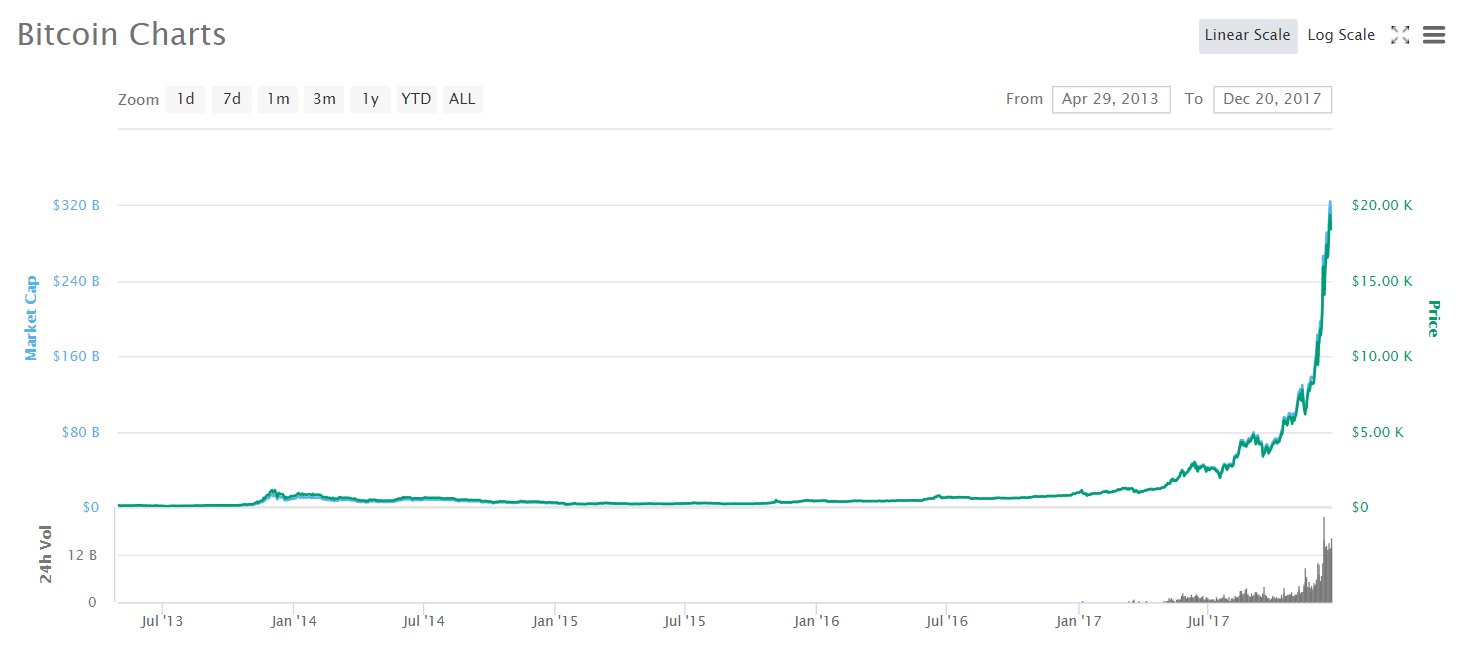
Task: Click the Jul '15 date label
Action: pos(685,621)
